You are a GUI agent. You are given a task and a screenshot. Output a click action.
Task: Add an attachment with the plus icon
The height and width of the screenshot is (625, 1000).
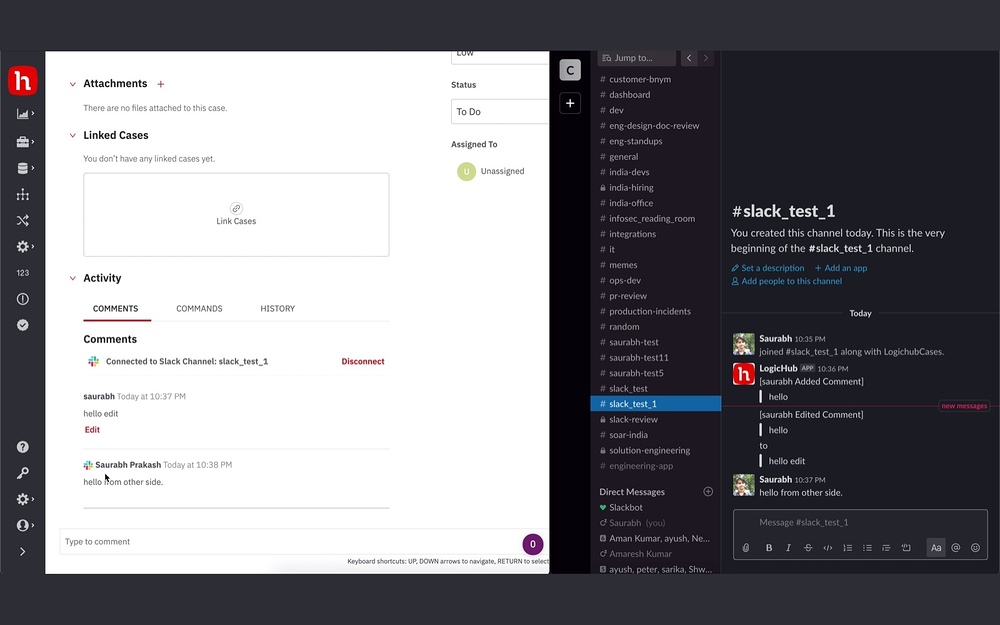click(161, 84)
